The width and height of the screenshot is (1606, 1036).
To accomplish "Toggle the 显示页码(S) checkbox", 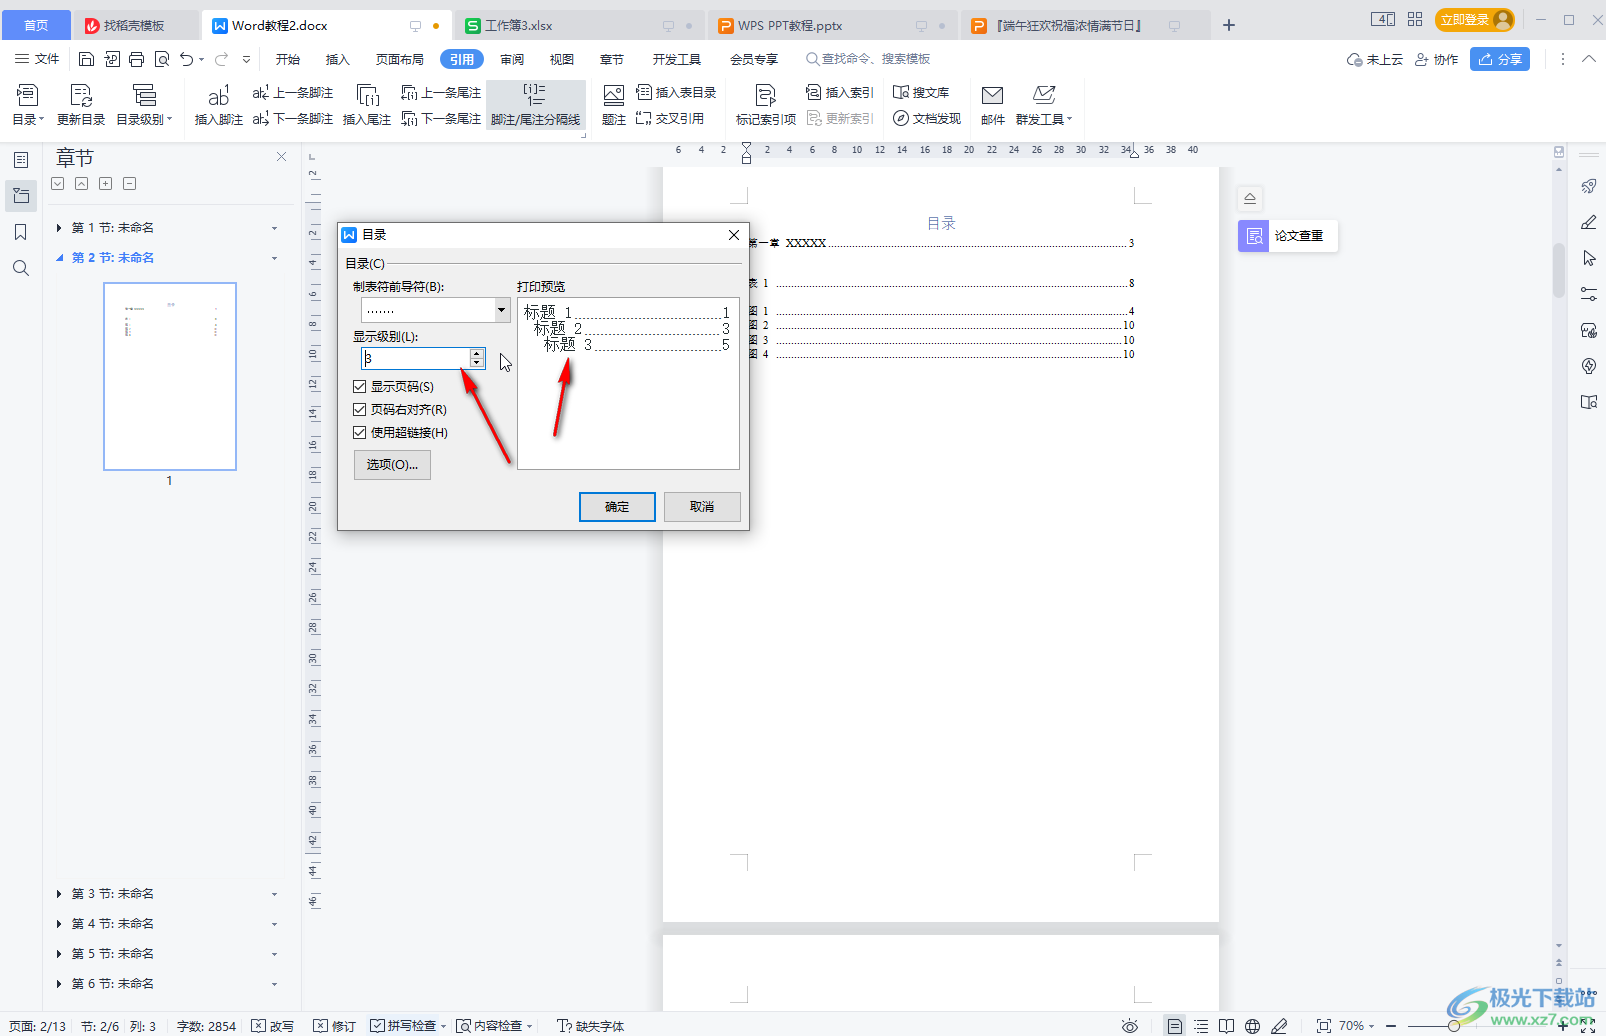I will point(360,386).
